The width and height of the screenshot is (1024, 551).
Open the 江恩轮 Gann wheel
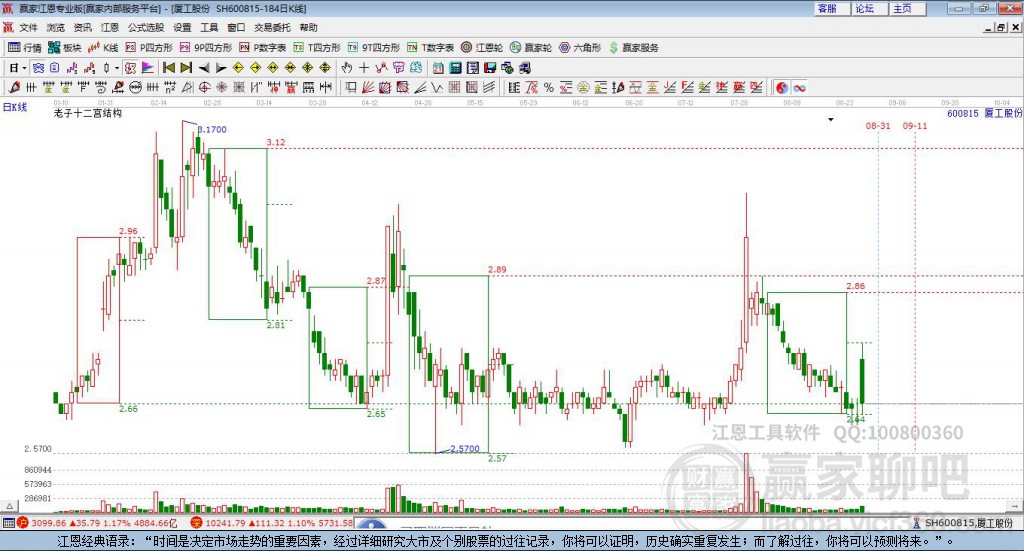482,48
